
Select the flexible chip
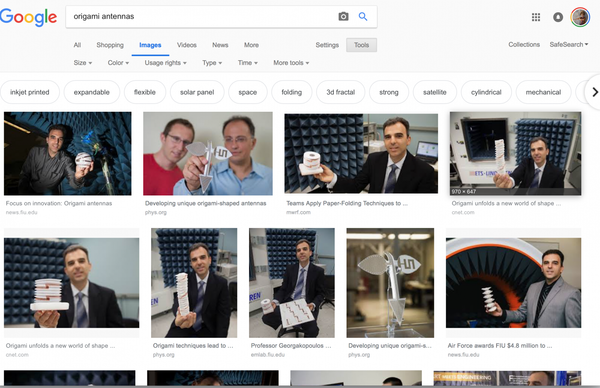click(x=145, y=92)
